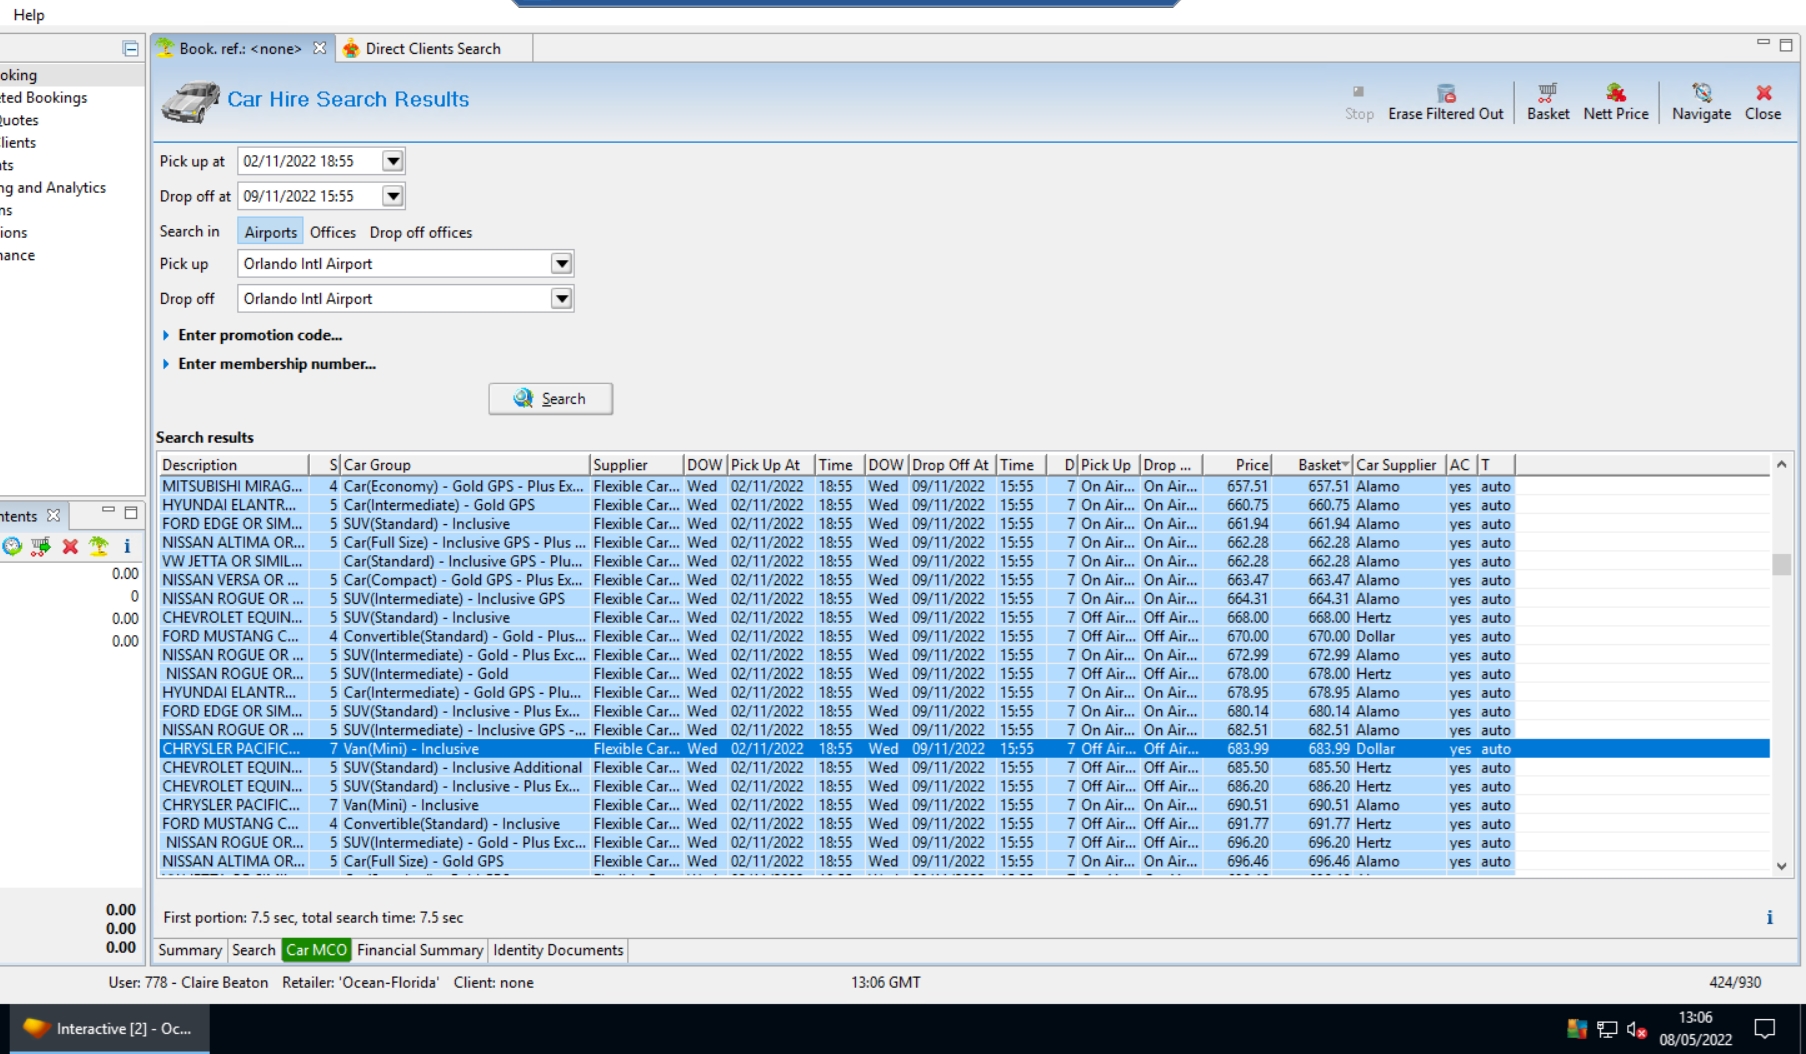This screenshot has height=1054, width=1806.
Task: Collapse the left navigation panel
Action: pos(130,48)
